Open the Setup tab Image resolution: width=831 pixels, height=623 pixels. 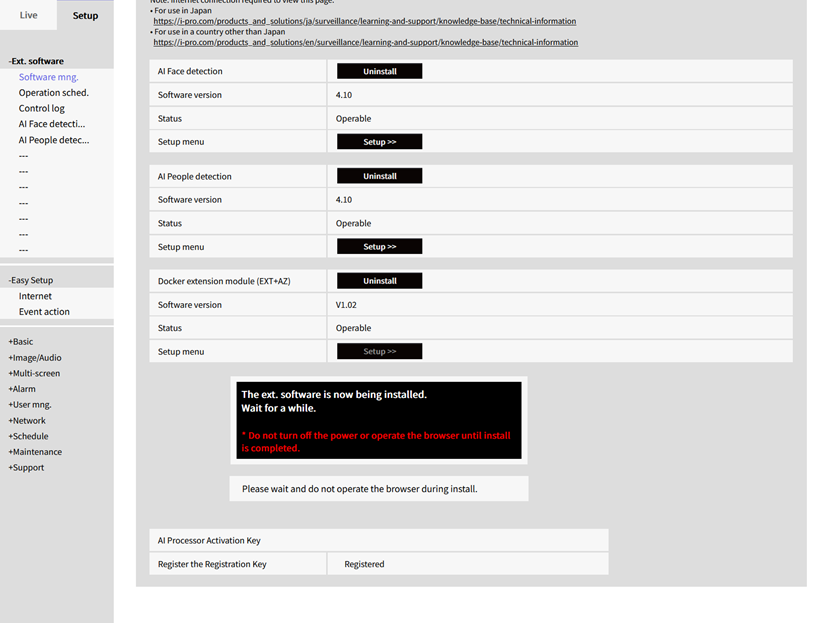tap(85, 15)
